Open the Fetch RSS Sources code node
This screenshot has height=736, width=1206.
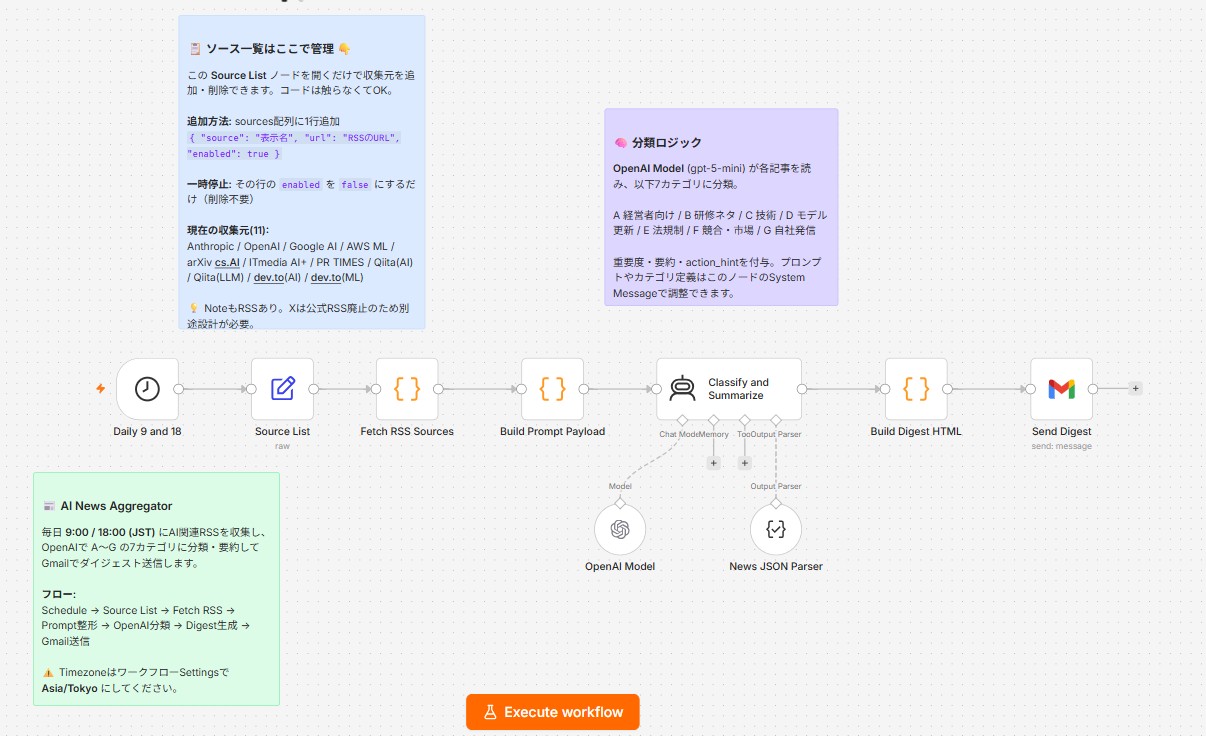(x=407, y=389)
